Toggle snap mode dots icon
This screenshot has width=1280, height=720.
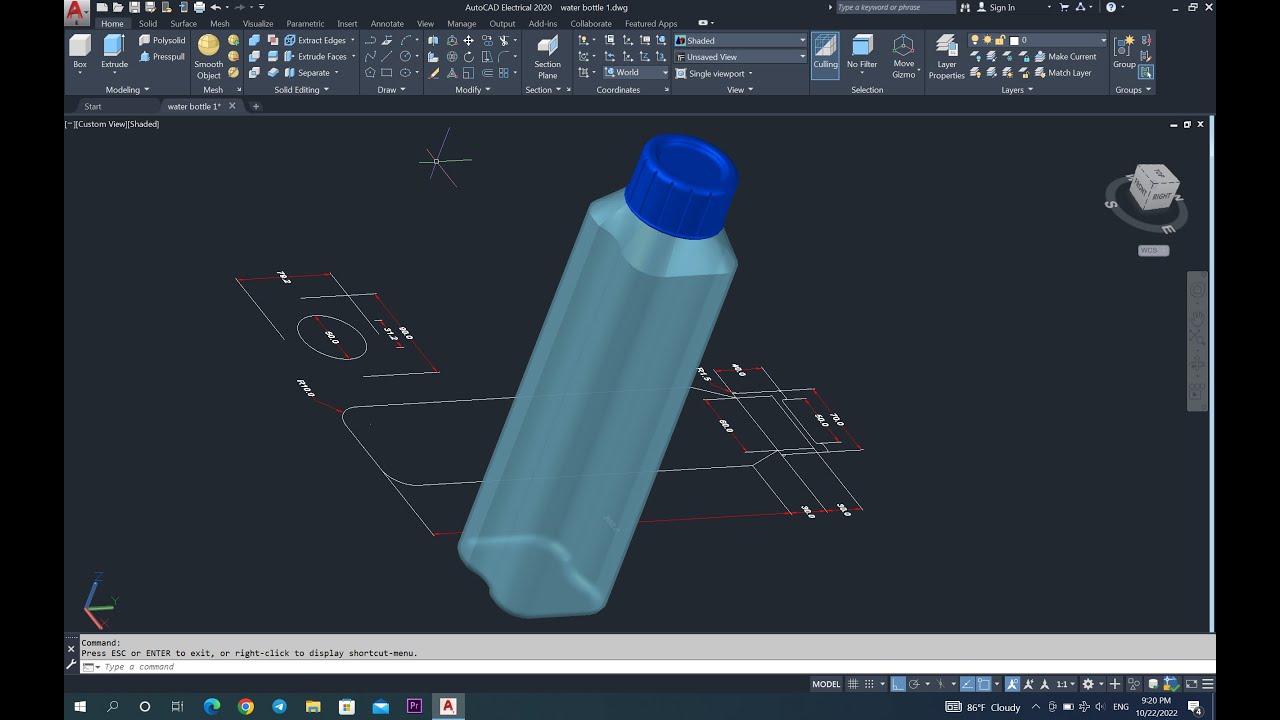pos(871,684)
